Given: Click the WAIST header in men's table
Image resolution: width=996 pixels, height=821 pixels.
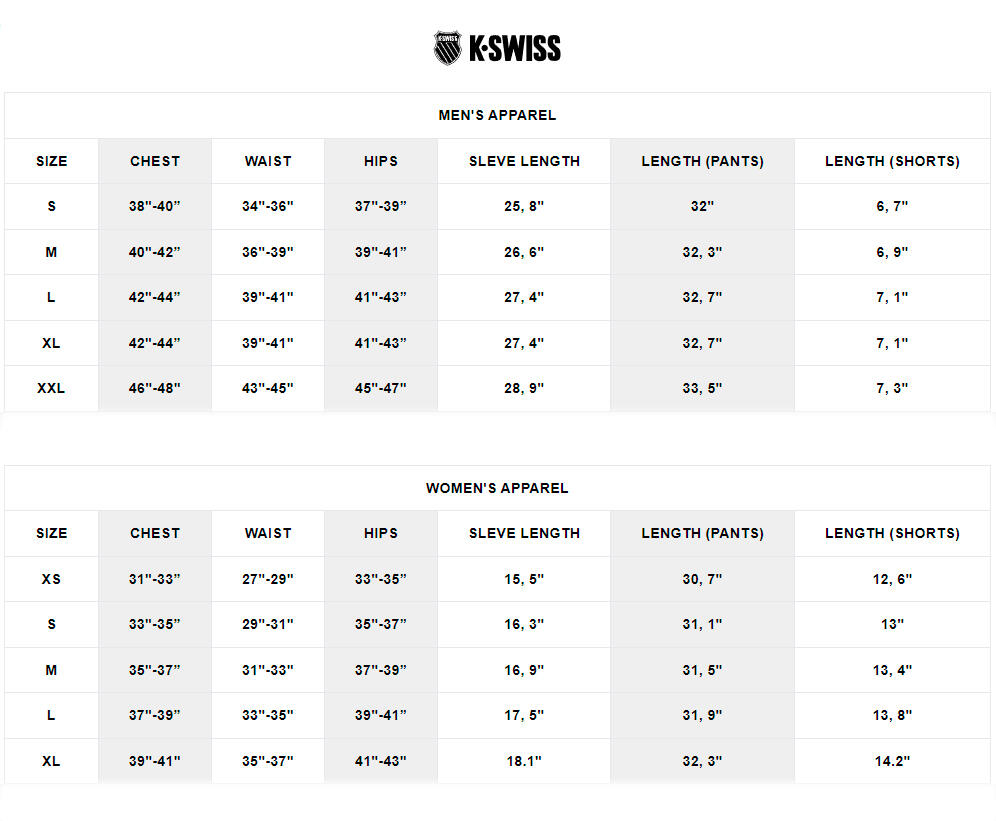Looking at the screenshot, I should tap(268, 161).
